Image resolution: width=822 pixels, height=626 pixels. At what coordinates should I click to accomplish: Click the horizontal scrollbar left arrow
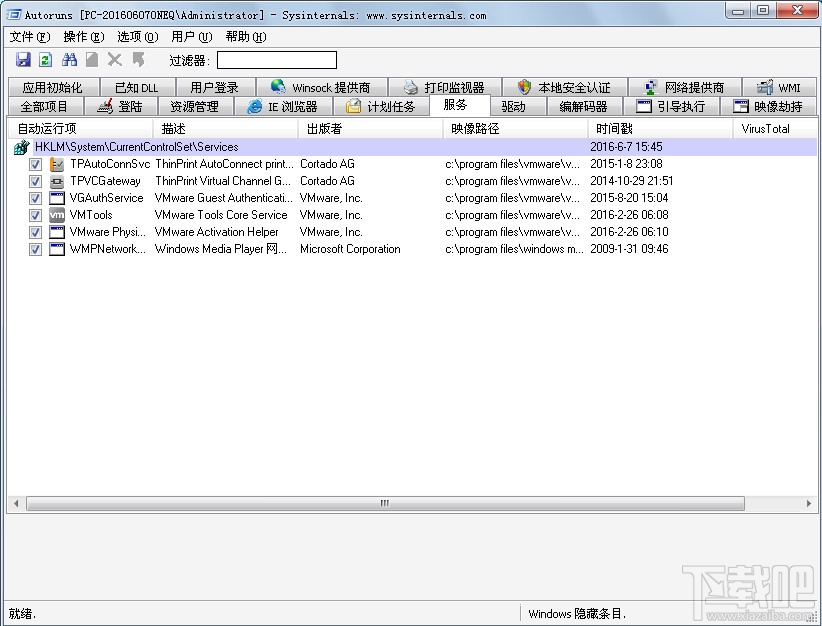pyautogui.click(x=16, y=503)
